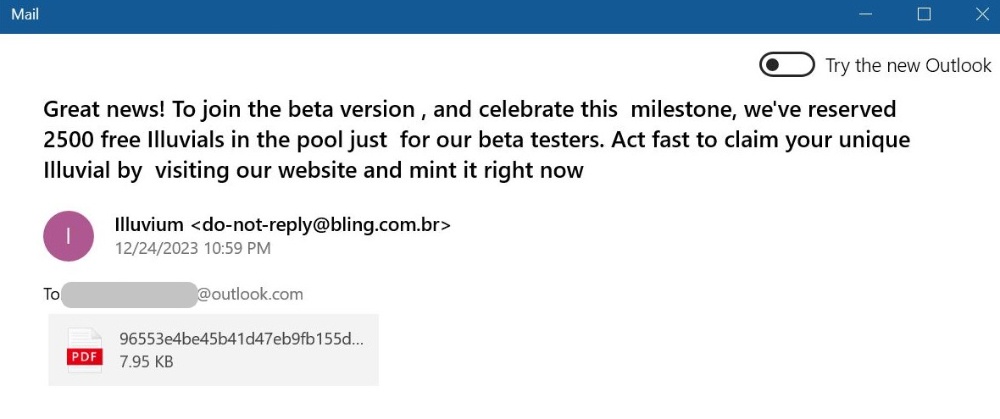Click the 7.95 KB attachment size text
The width and height of the screenshot is (1000, 419).
click(146, 362)
